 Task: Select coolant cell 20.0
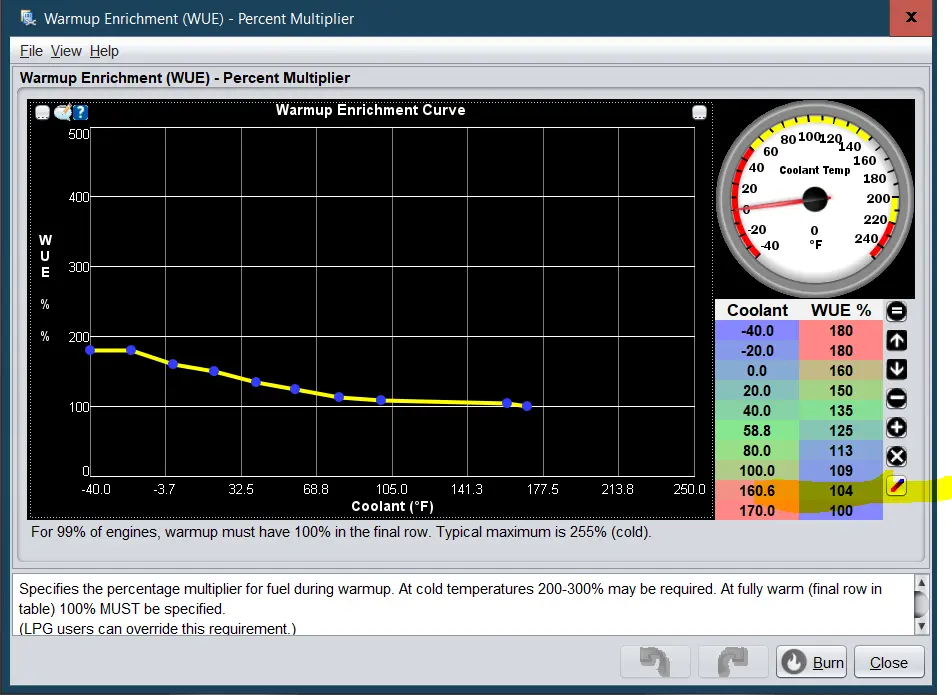coord(757,391)
